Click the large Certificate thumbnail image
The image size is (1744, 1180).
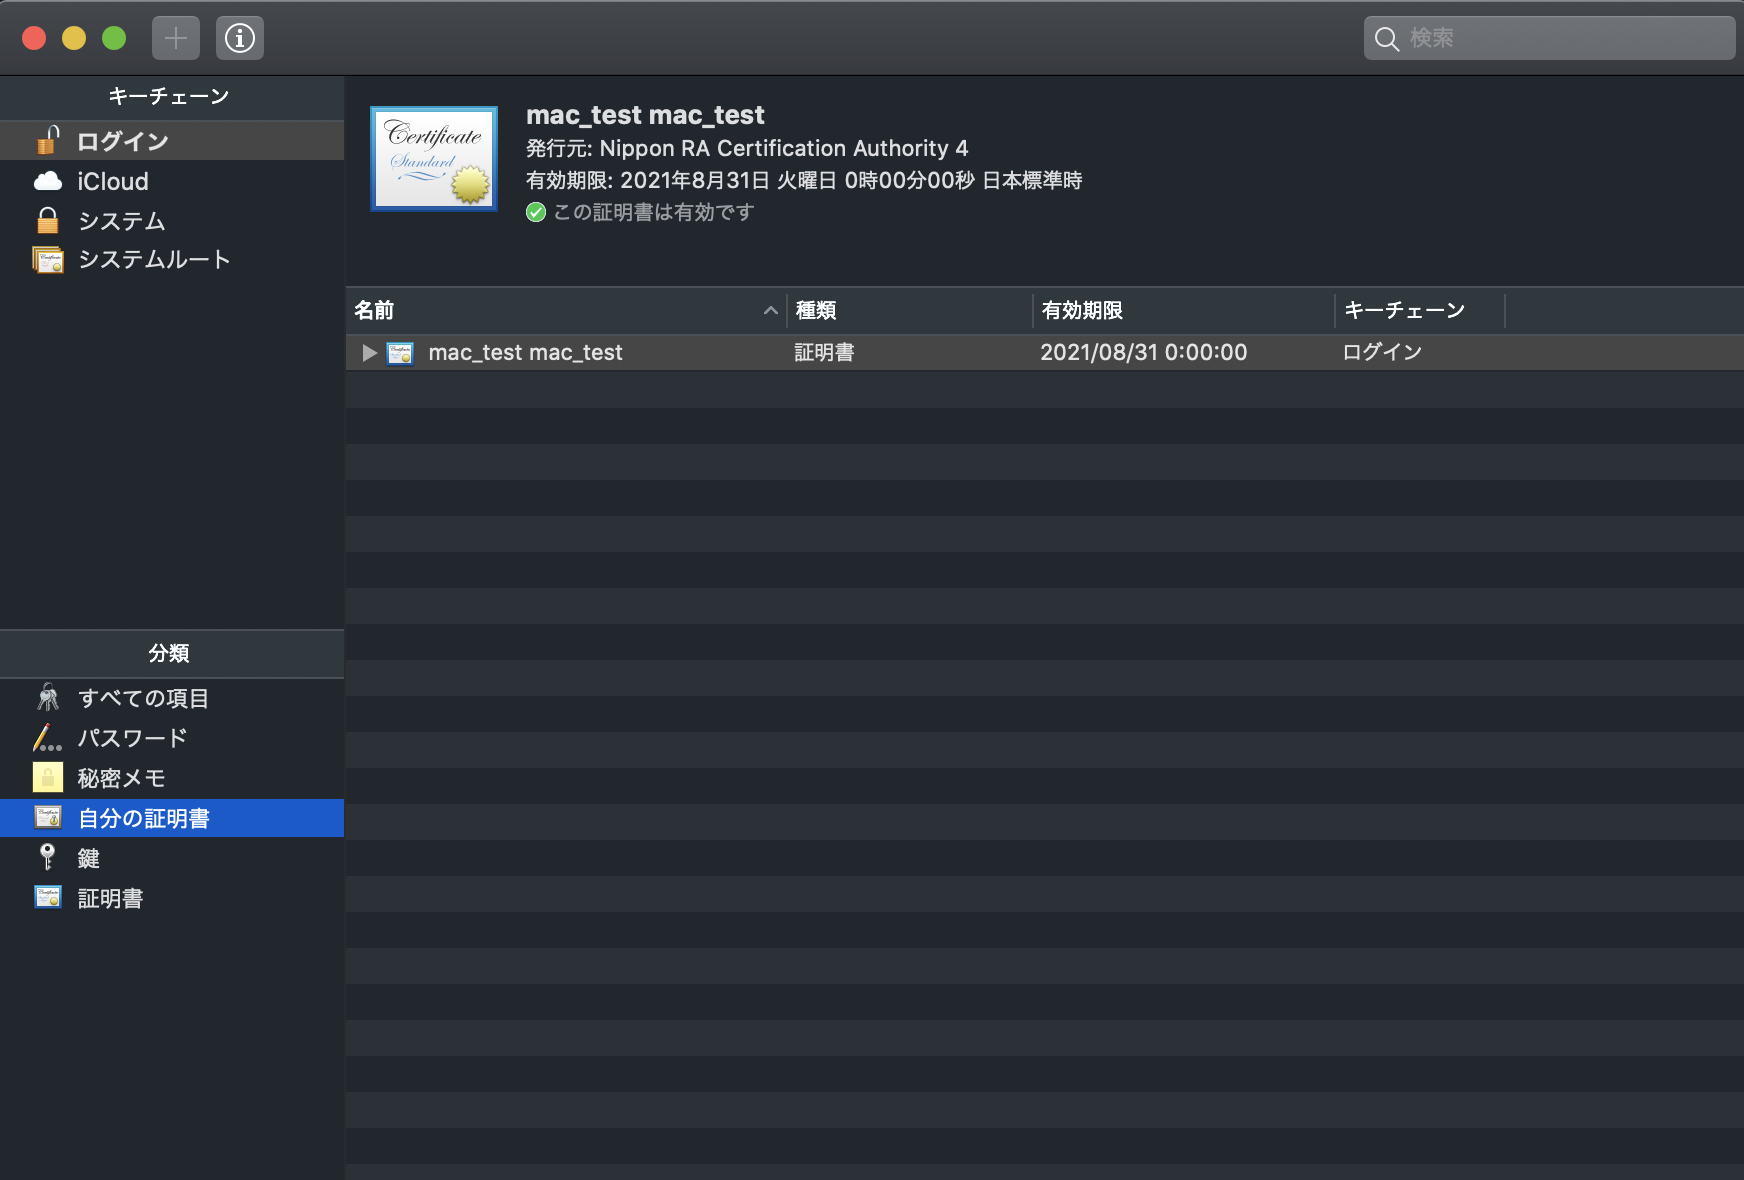pos(434,159)
